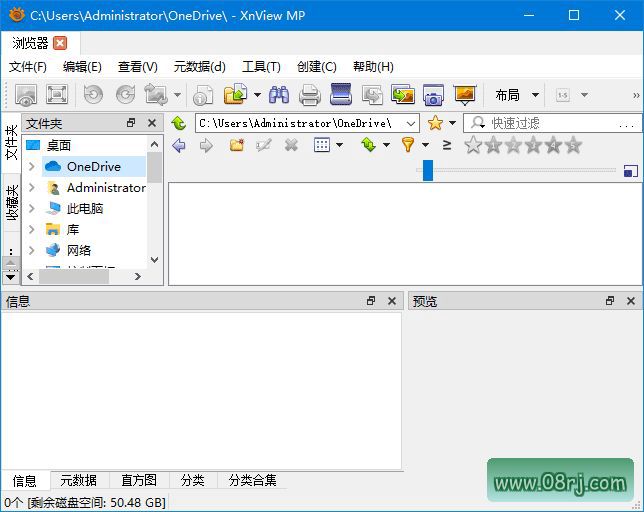Screen dimensions: 644x512
Task: Open the 创建(C) menu
Action: tap(317, 67)
